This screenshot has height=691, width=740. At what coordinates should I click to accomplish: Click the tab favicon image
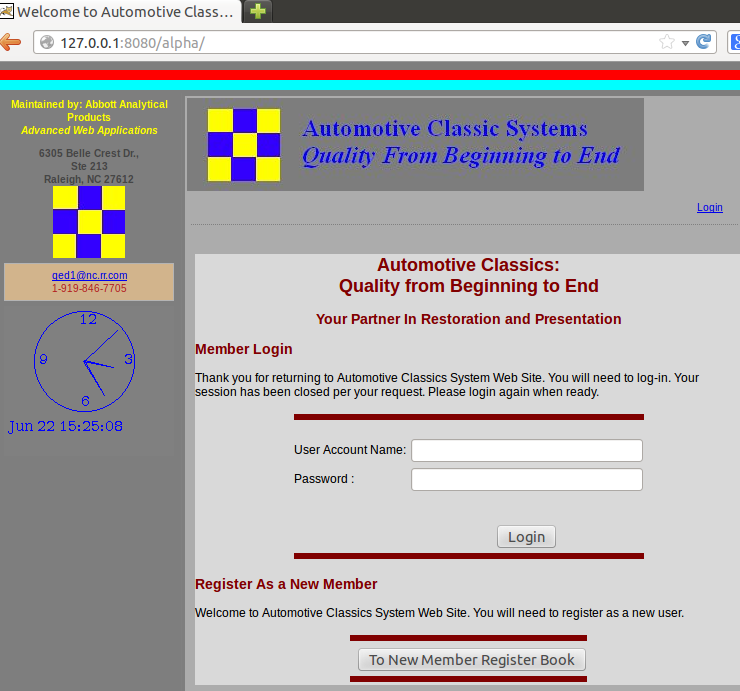8,12
